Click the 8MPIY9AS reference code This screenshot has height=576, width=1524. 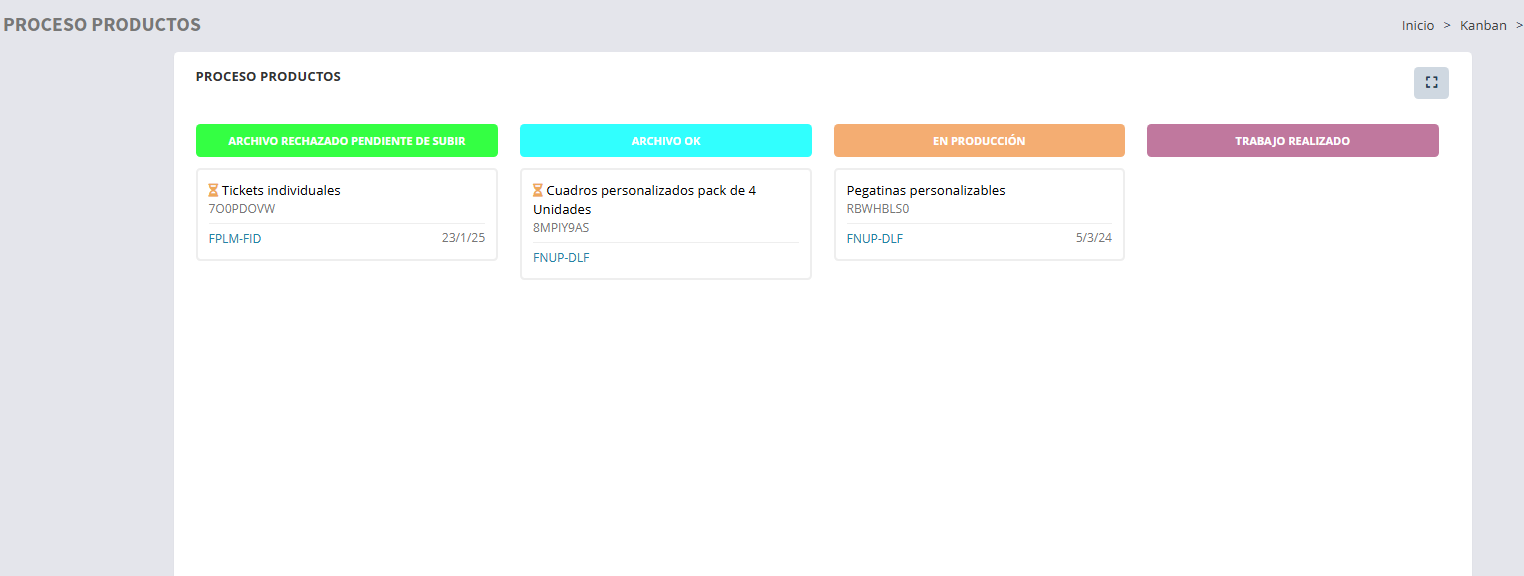tap(561, 228)
